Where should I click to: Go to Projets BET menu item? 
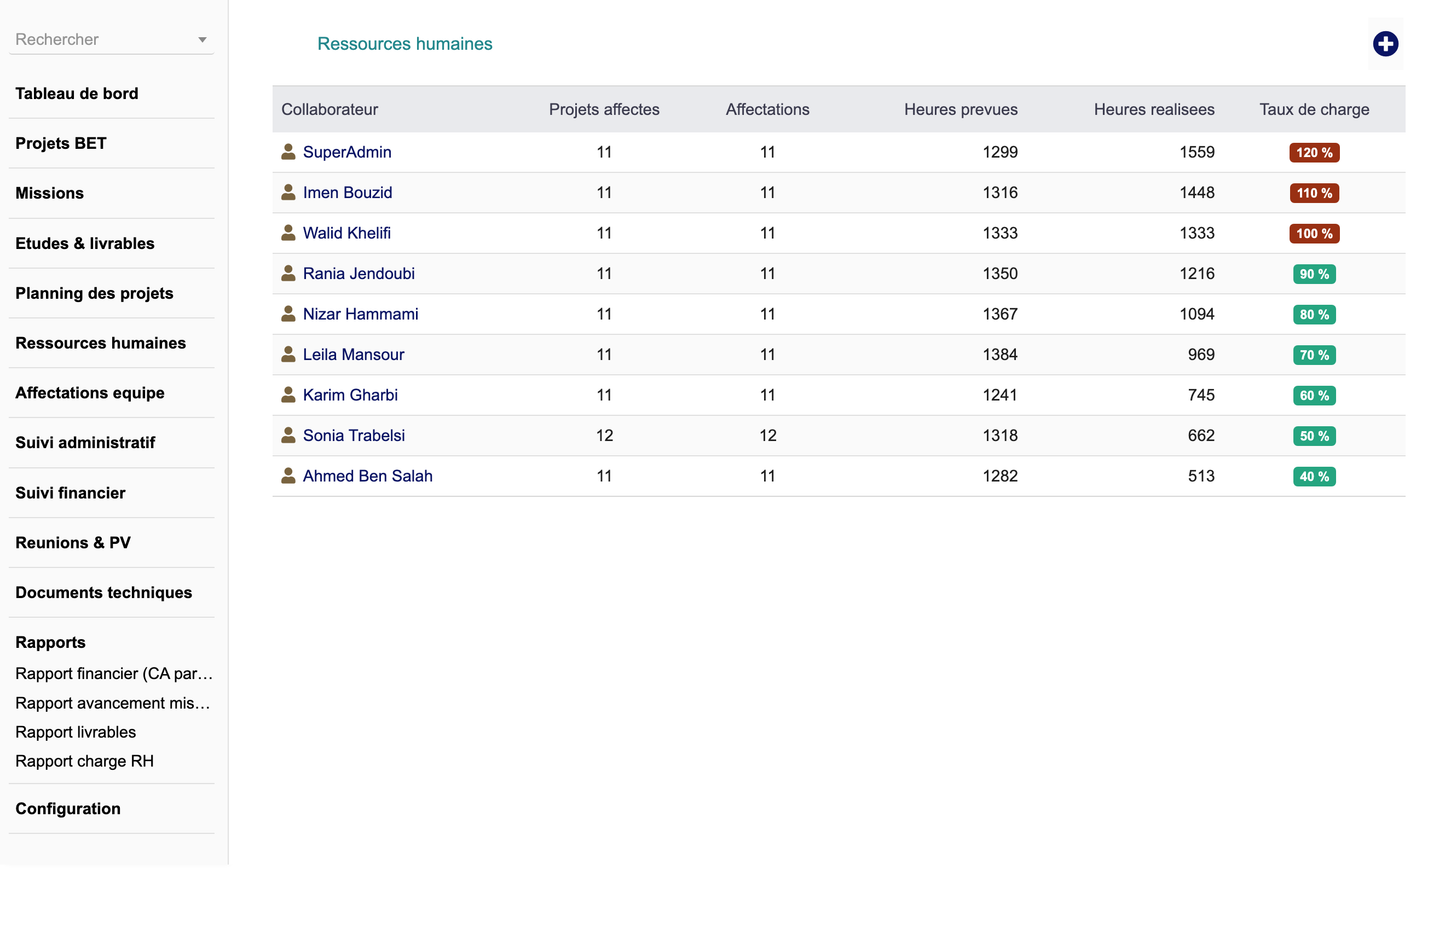61,143
